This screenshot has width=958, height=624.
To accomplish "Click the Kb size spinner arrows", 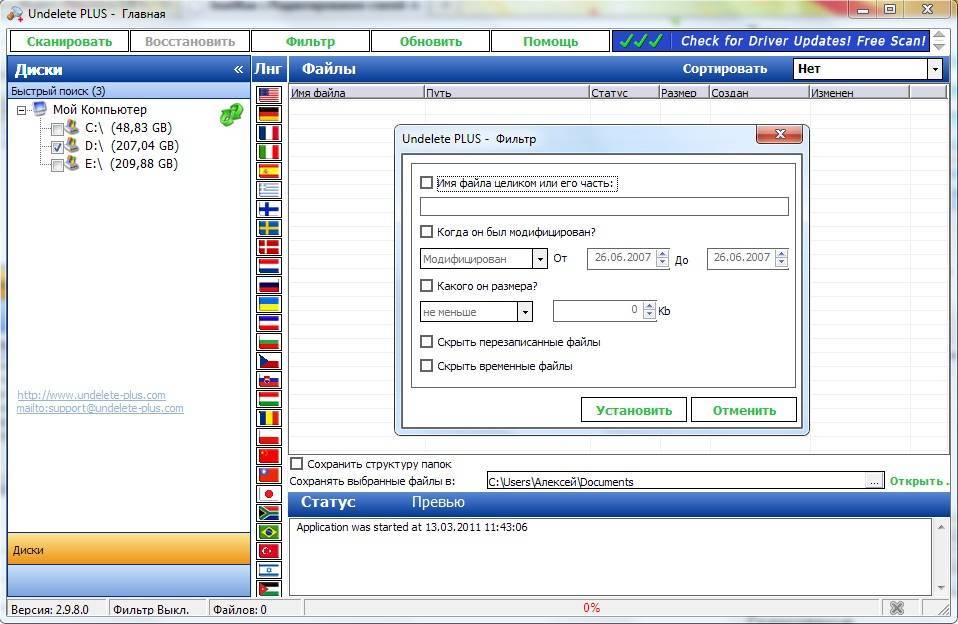I will click(x=649, y=311).
